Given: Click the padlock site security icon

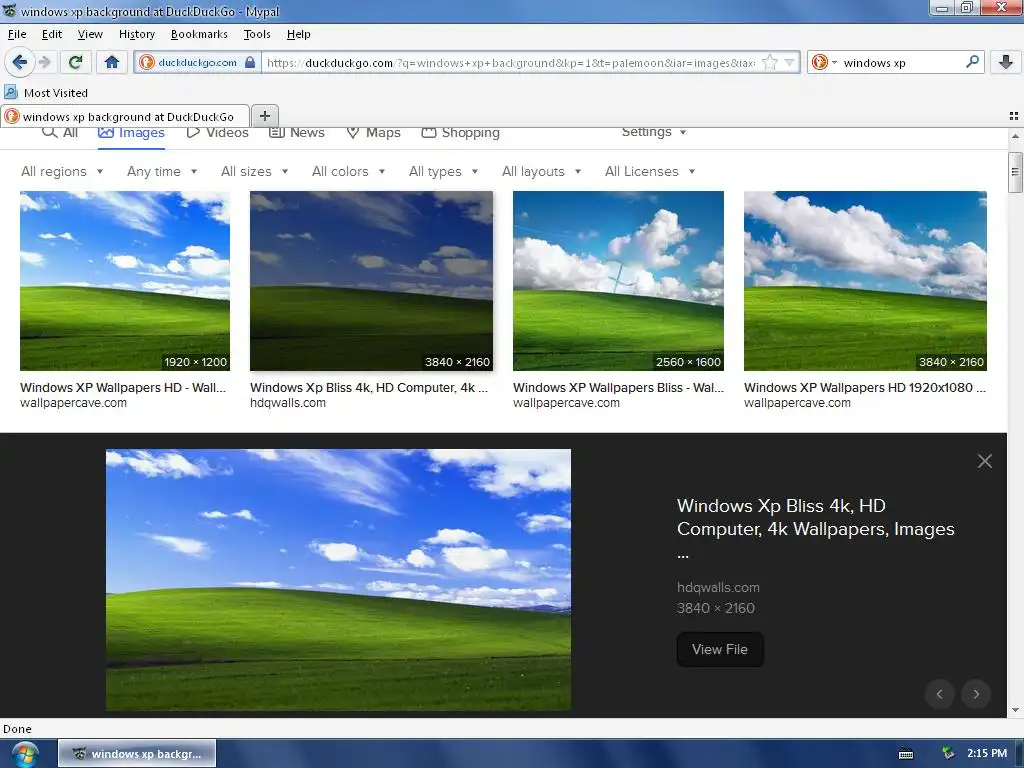Looking at the screenshot, I should tap(249, 63).
